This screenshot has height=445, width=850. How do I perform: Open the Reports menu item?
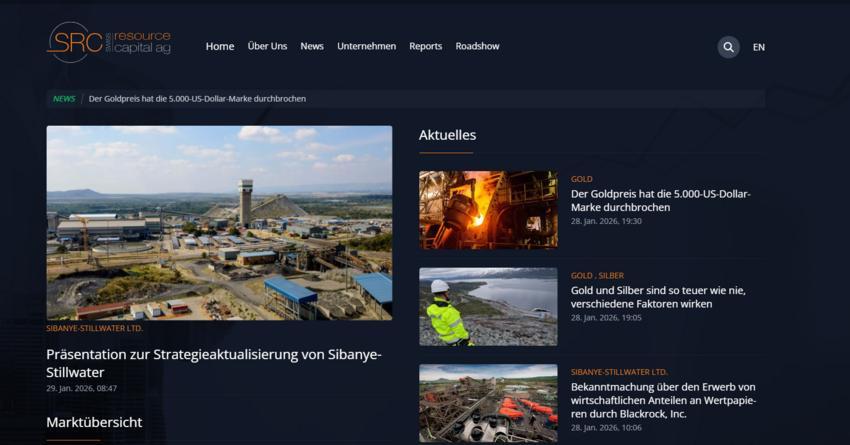pyautogui.click(x=426, y=46)
